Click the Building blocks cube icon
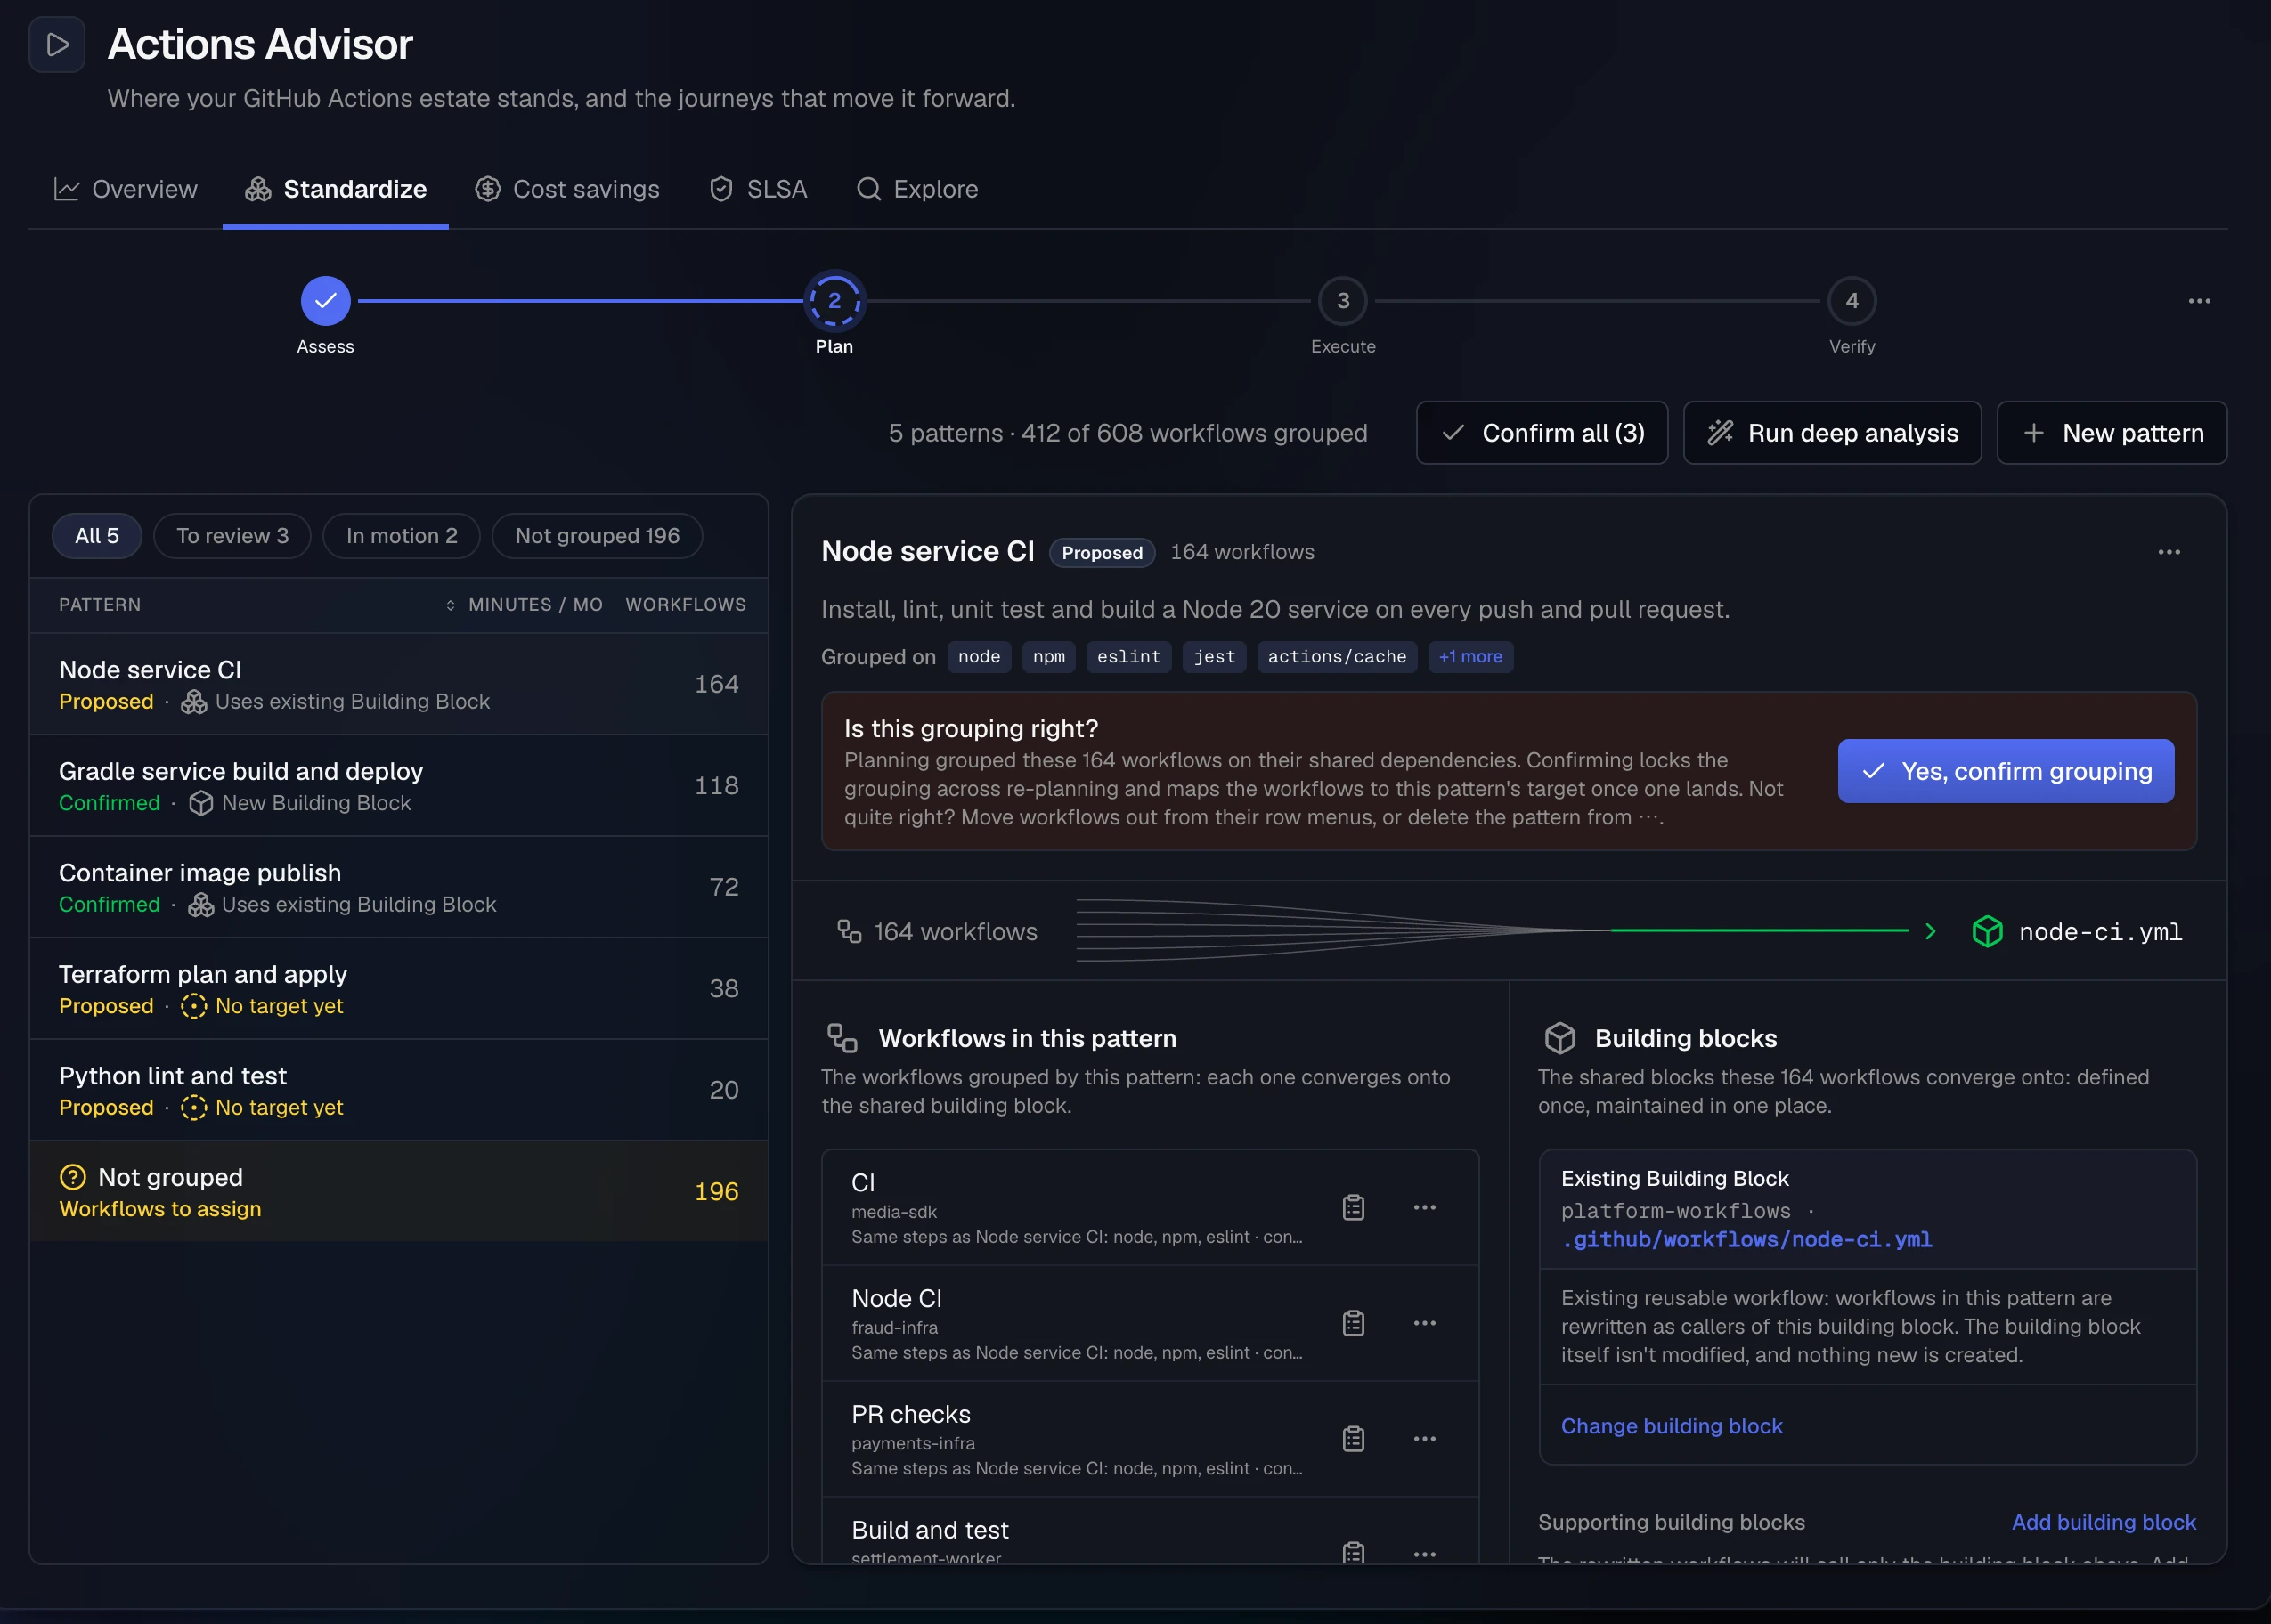This screenshot has height=1624, width=2271. click(1560, 1039)
